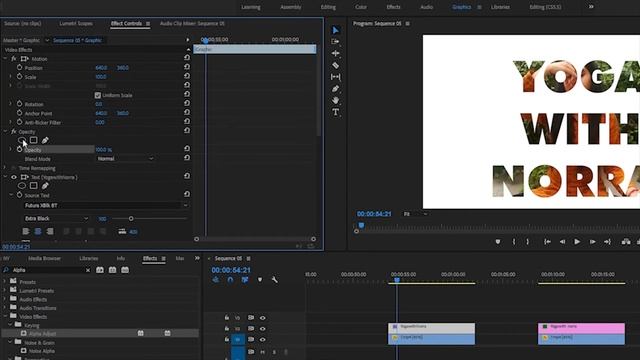Open the Media Browser tab
Viewport: 640px width, 360px height.
click(x=44, y=258)
